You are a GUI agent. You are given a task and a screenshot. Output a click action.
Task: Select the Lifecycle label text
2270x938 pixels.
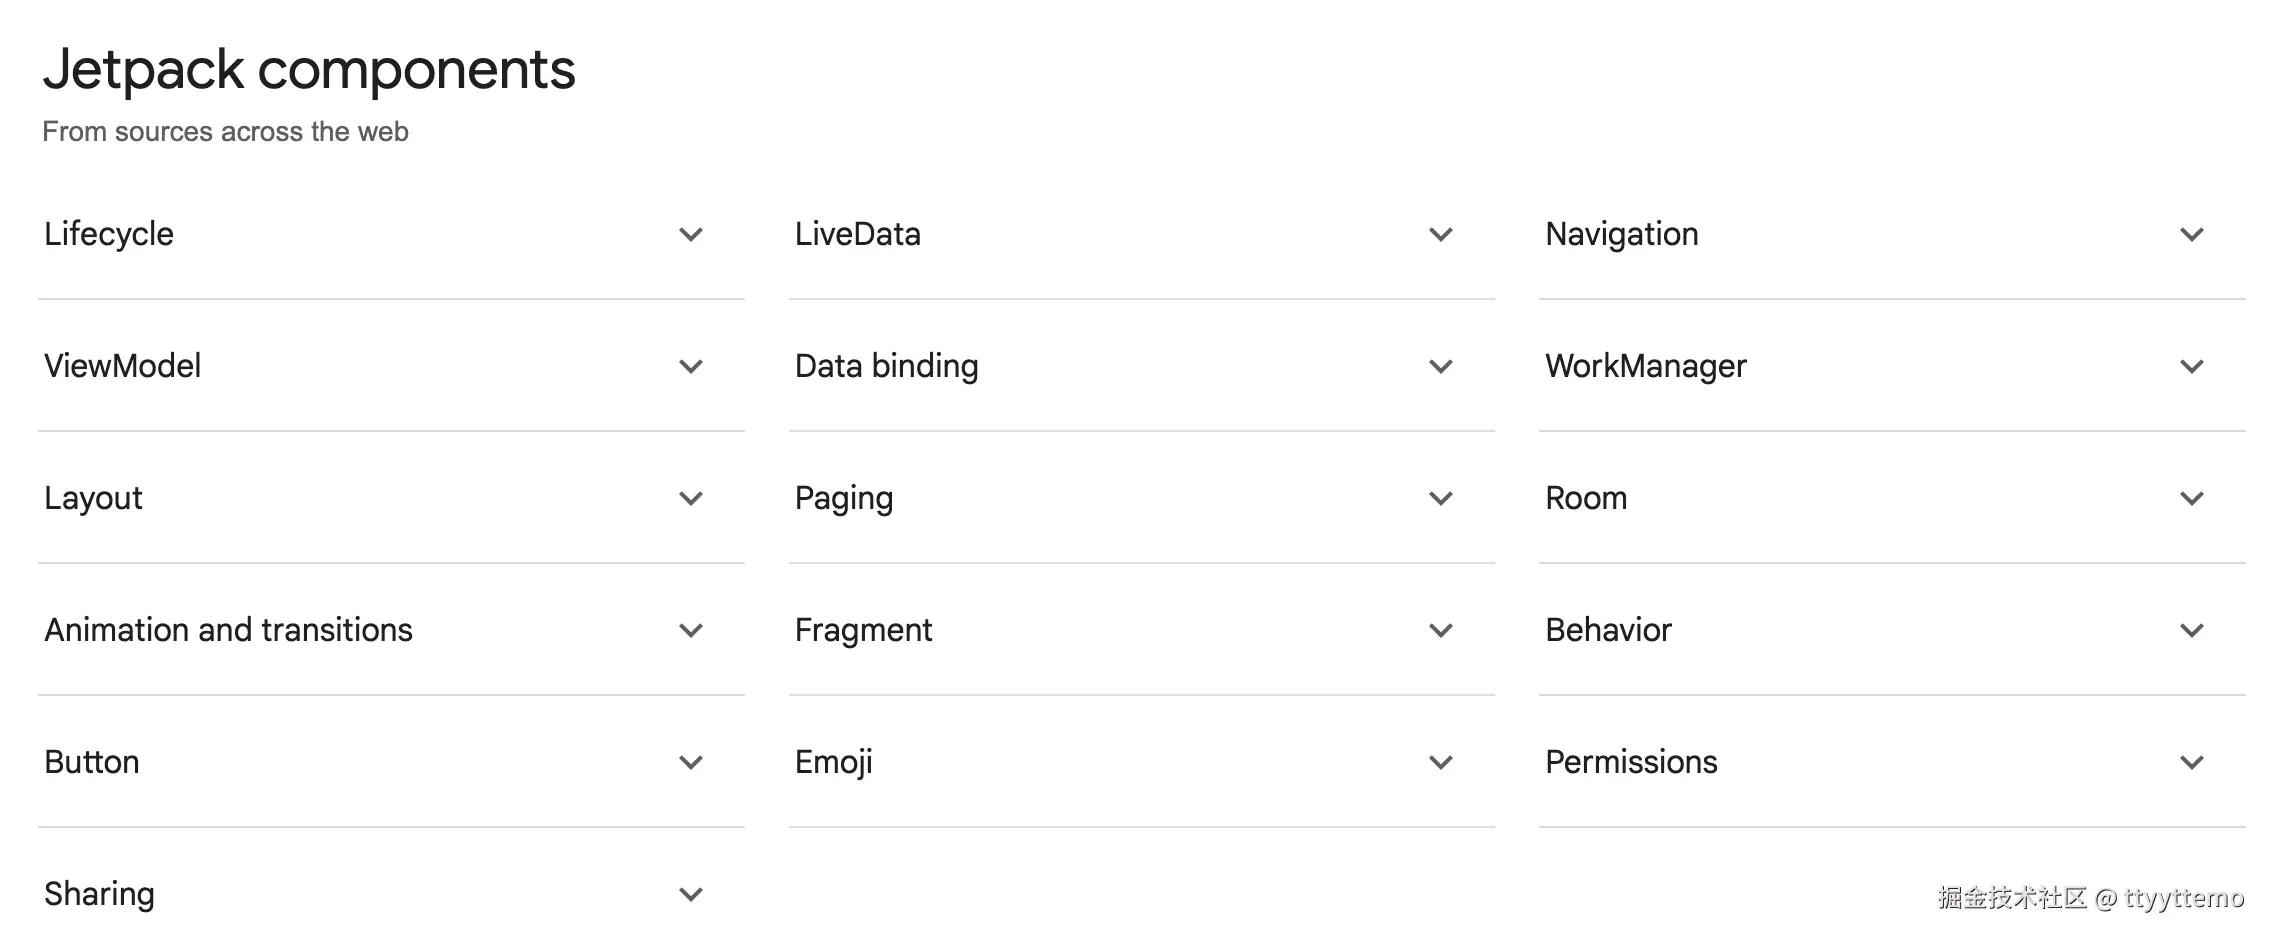(109, 234)
